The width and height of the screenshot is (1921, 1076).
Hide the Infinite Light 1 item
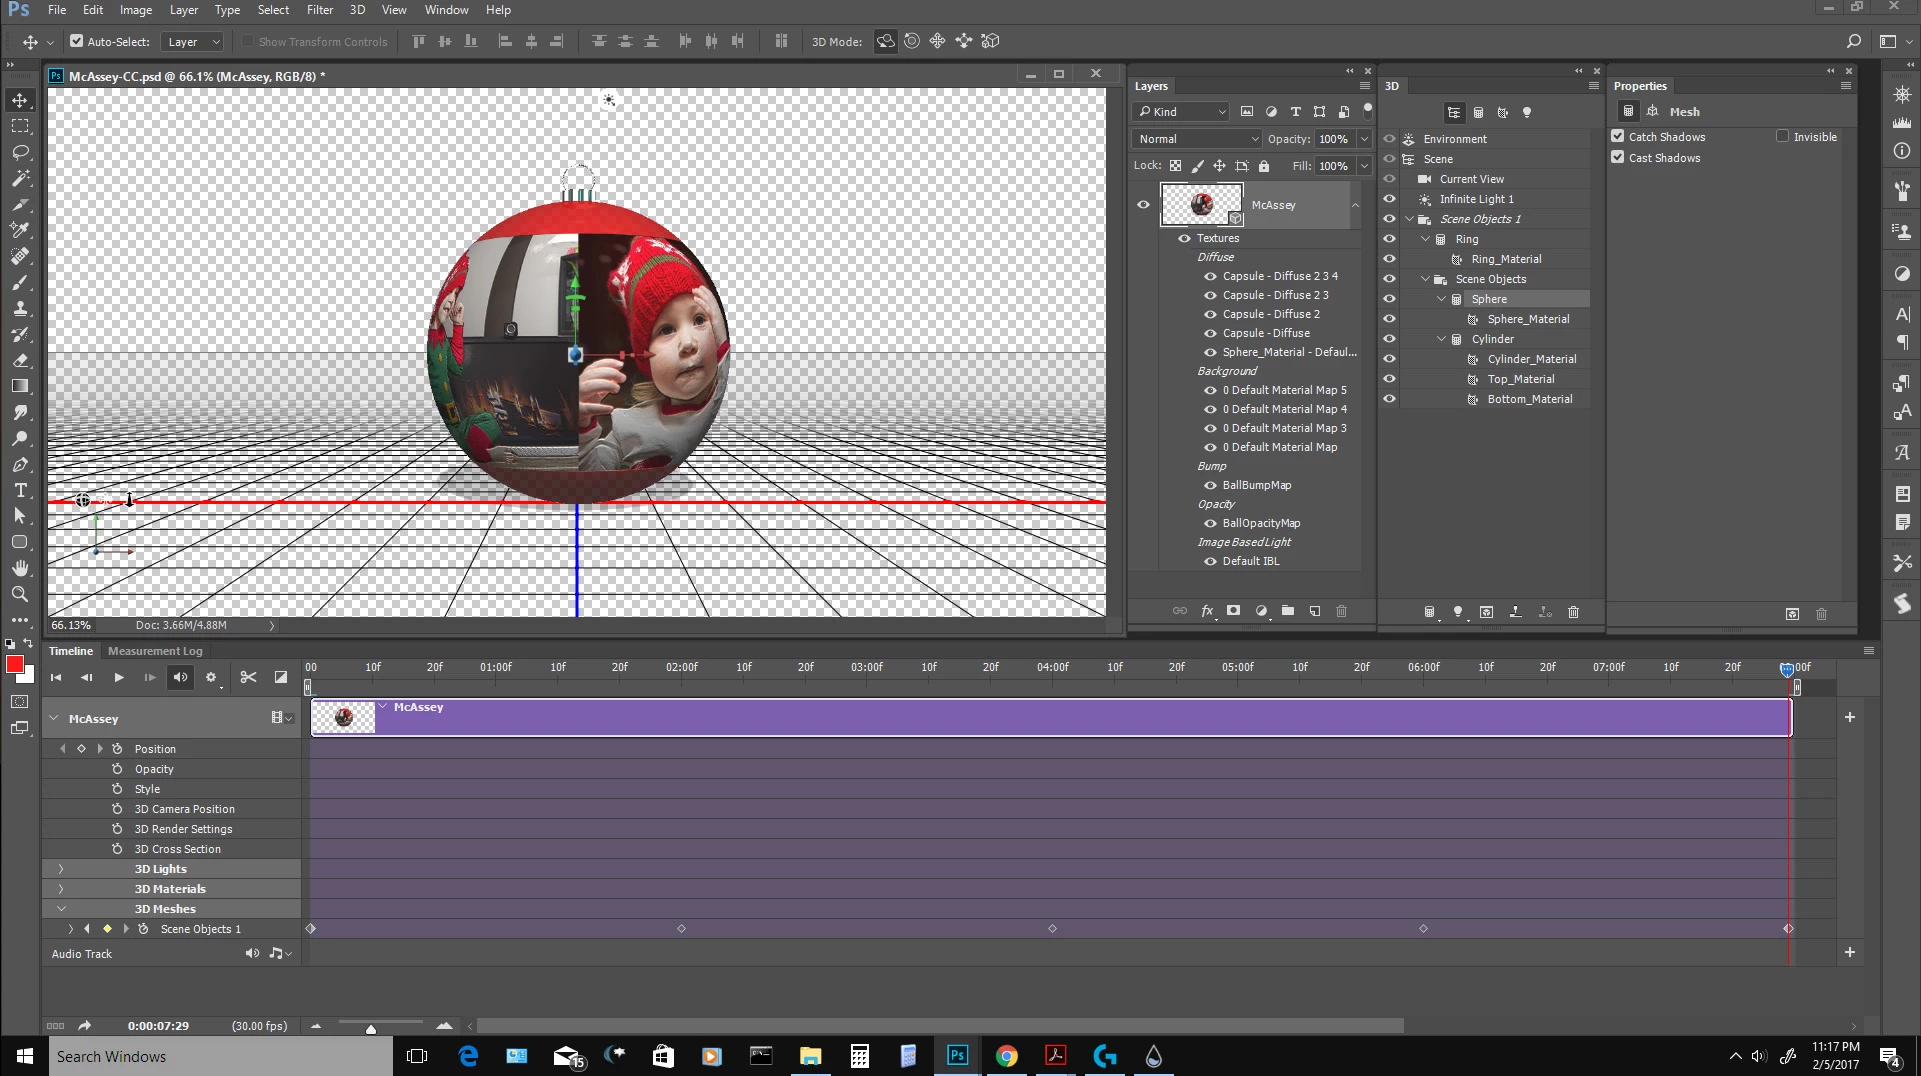pos(1389,199)
